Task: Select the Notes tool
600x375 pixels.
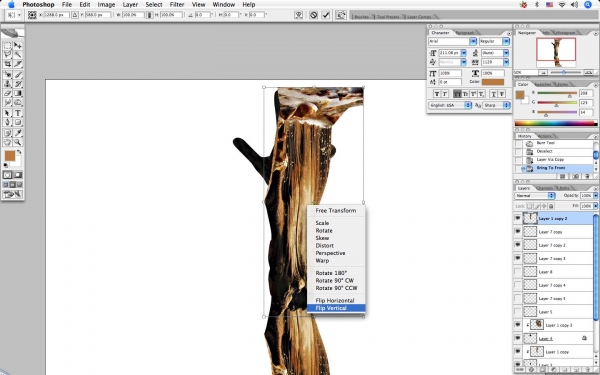Action: tap(7, 133)
